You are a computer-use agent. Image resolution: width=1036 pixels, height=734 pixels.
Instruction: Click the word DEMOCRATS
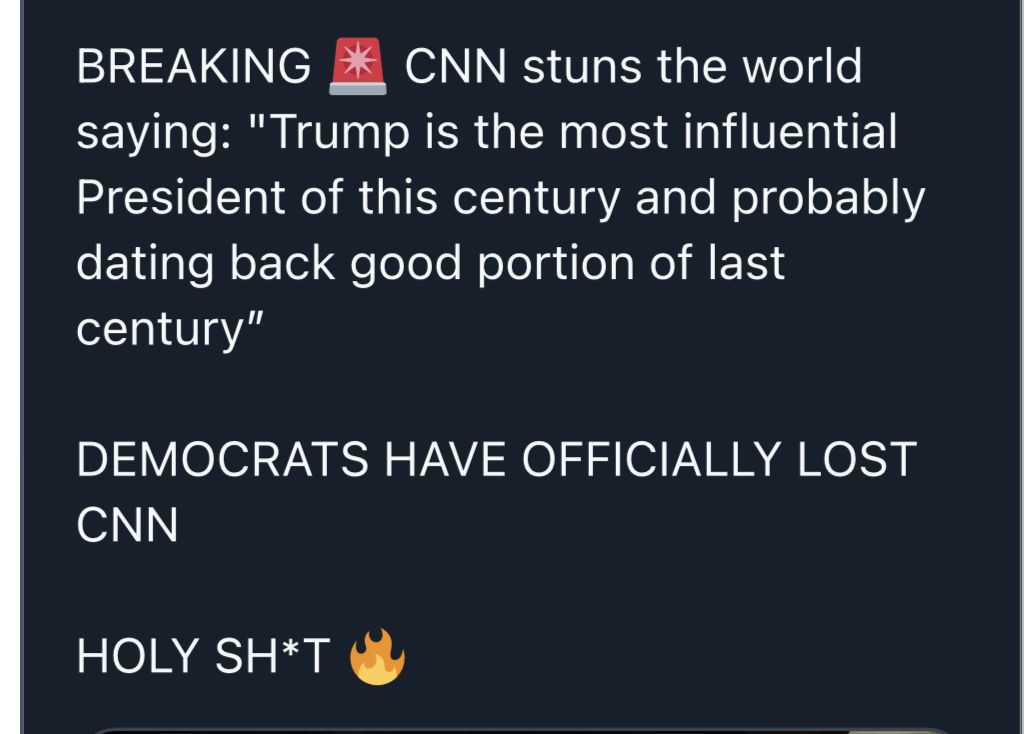point(223,460)
